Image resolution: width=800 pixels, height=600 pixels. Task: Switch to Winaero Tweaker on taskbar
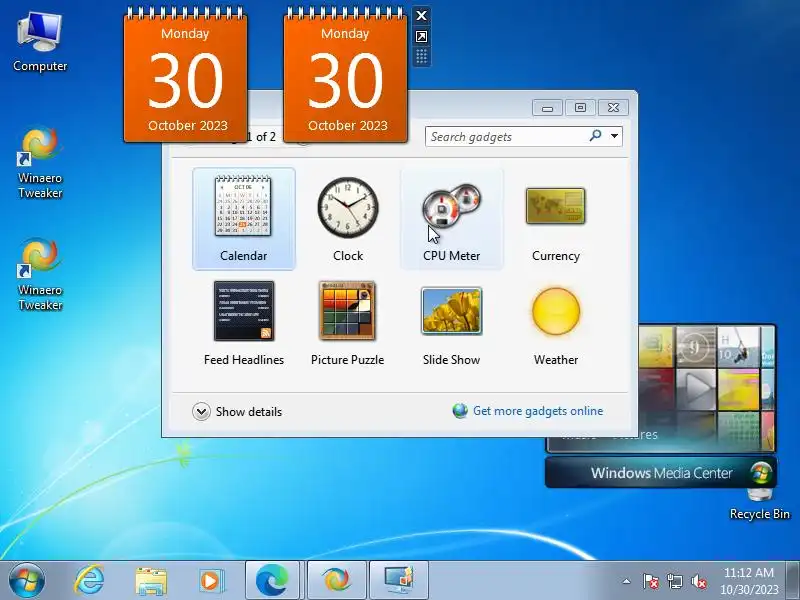[337, 580]
